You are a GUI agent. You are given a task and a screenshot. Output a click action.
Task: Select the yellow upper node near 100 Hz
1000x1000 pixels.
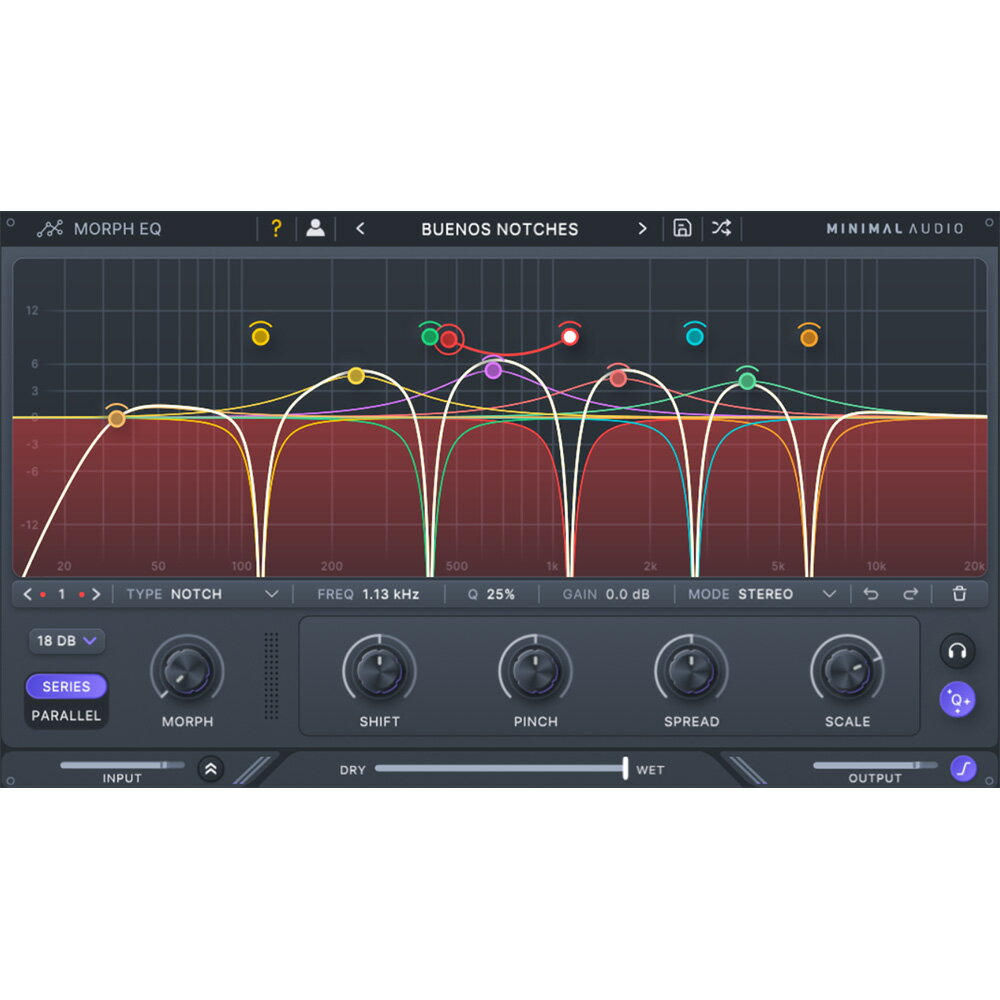[260, 336]
